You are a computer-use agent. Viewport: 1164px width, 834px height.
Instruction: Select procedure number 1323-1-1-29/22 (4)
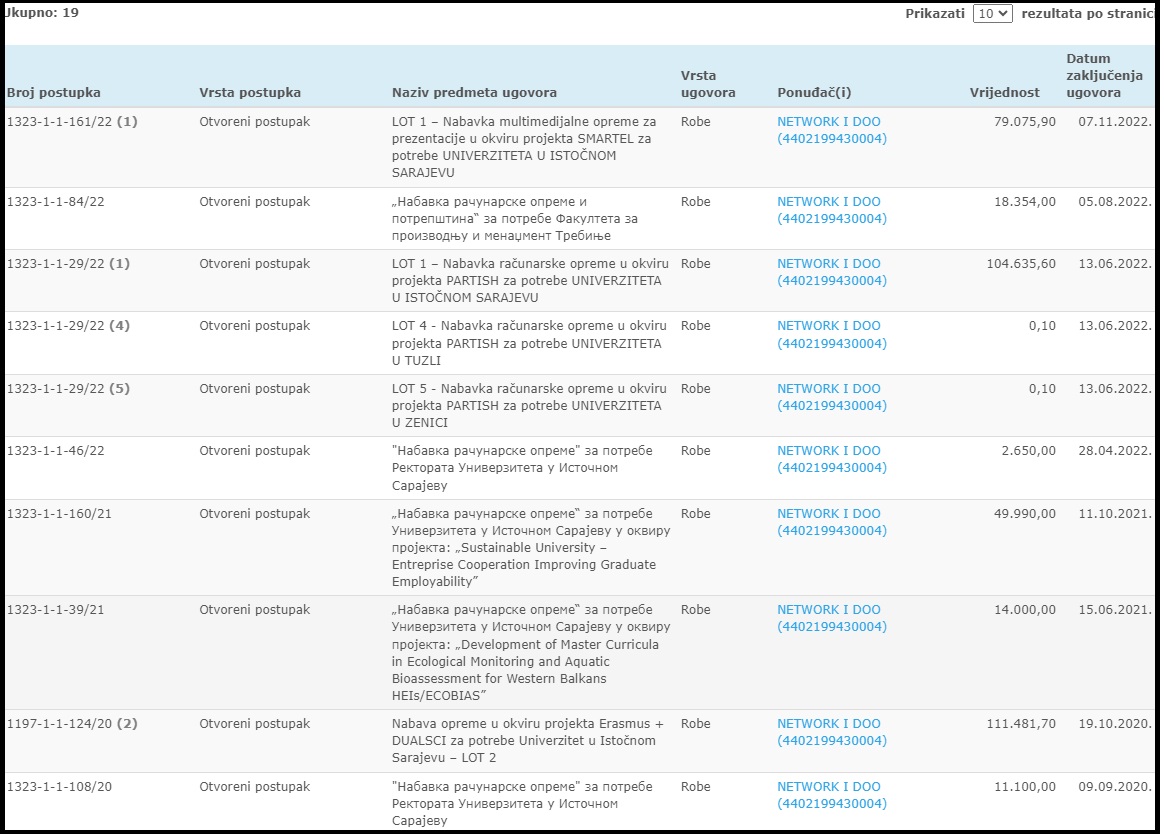coord(68,325)
